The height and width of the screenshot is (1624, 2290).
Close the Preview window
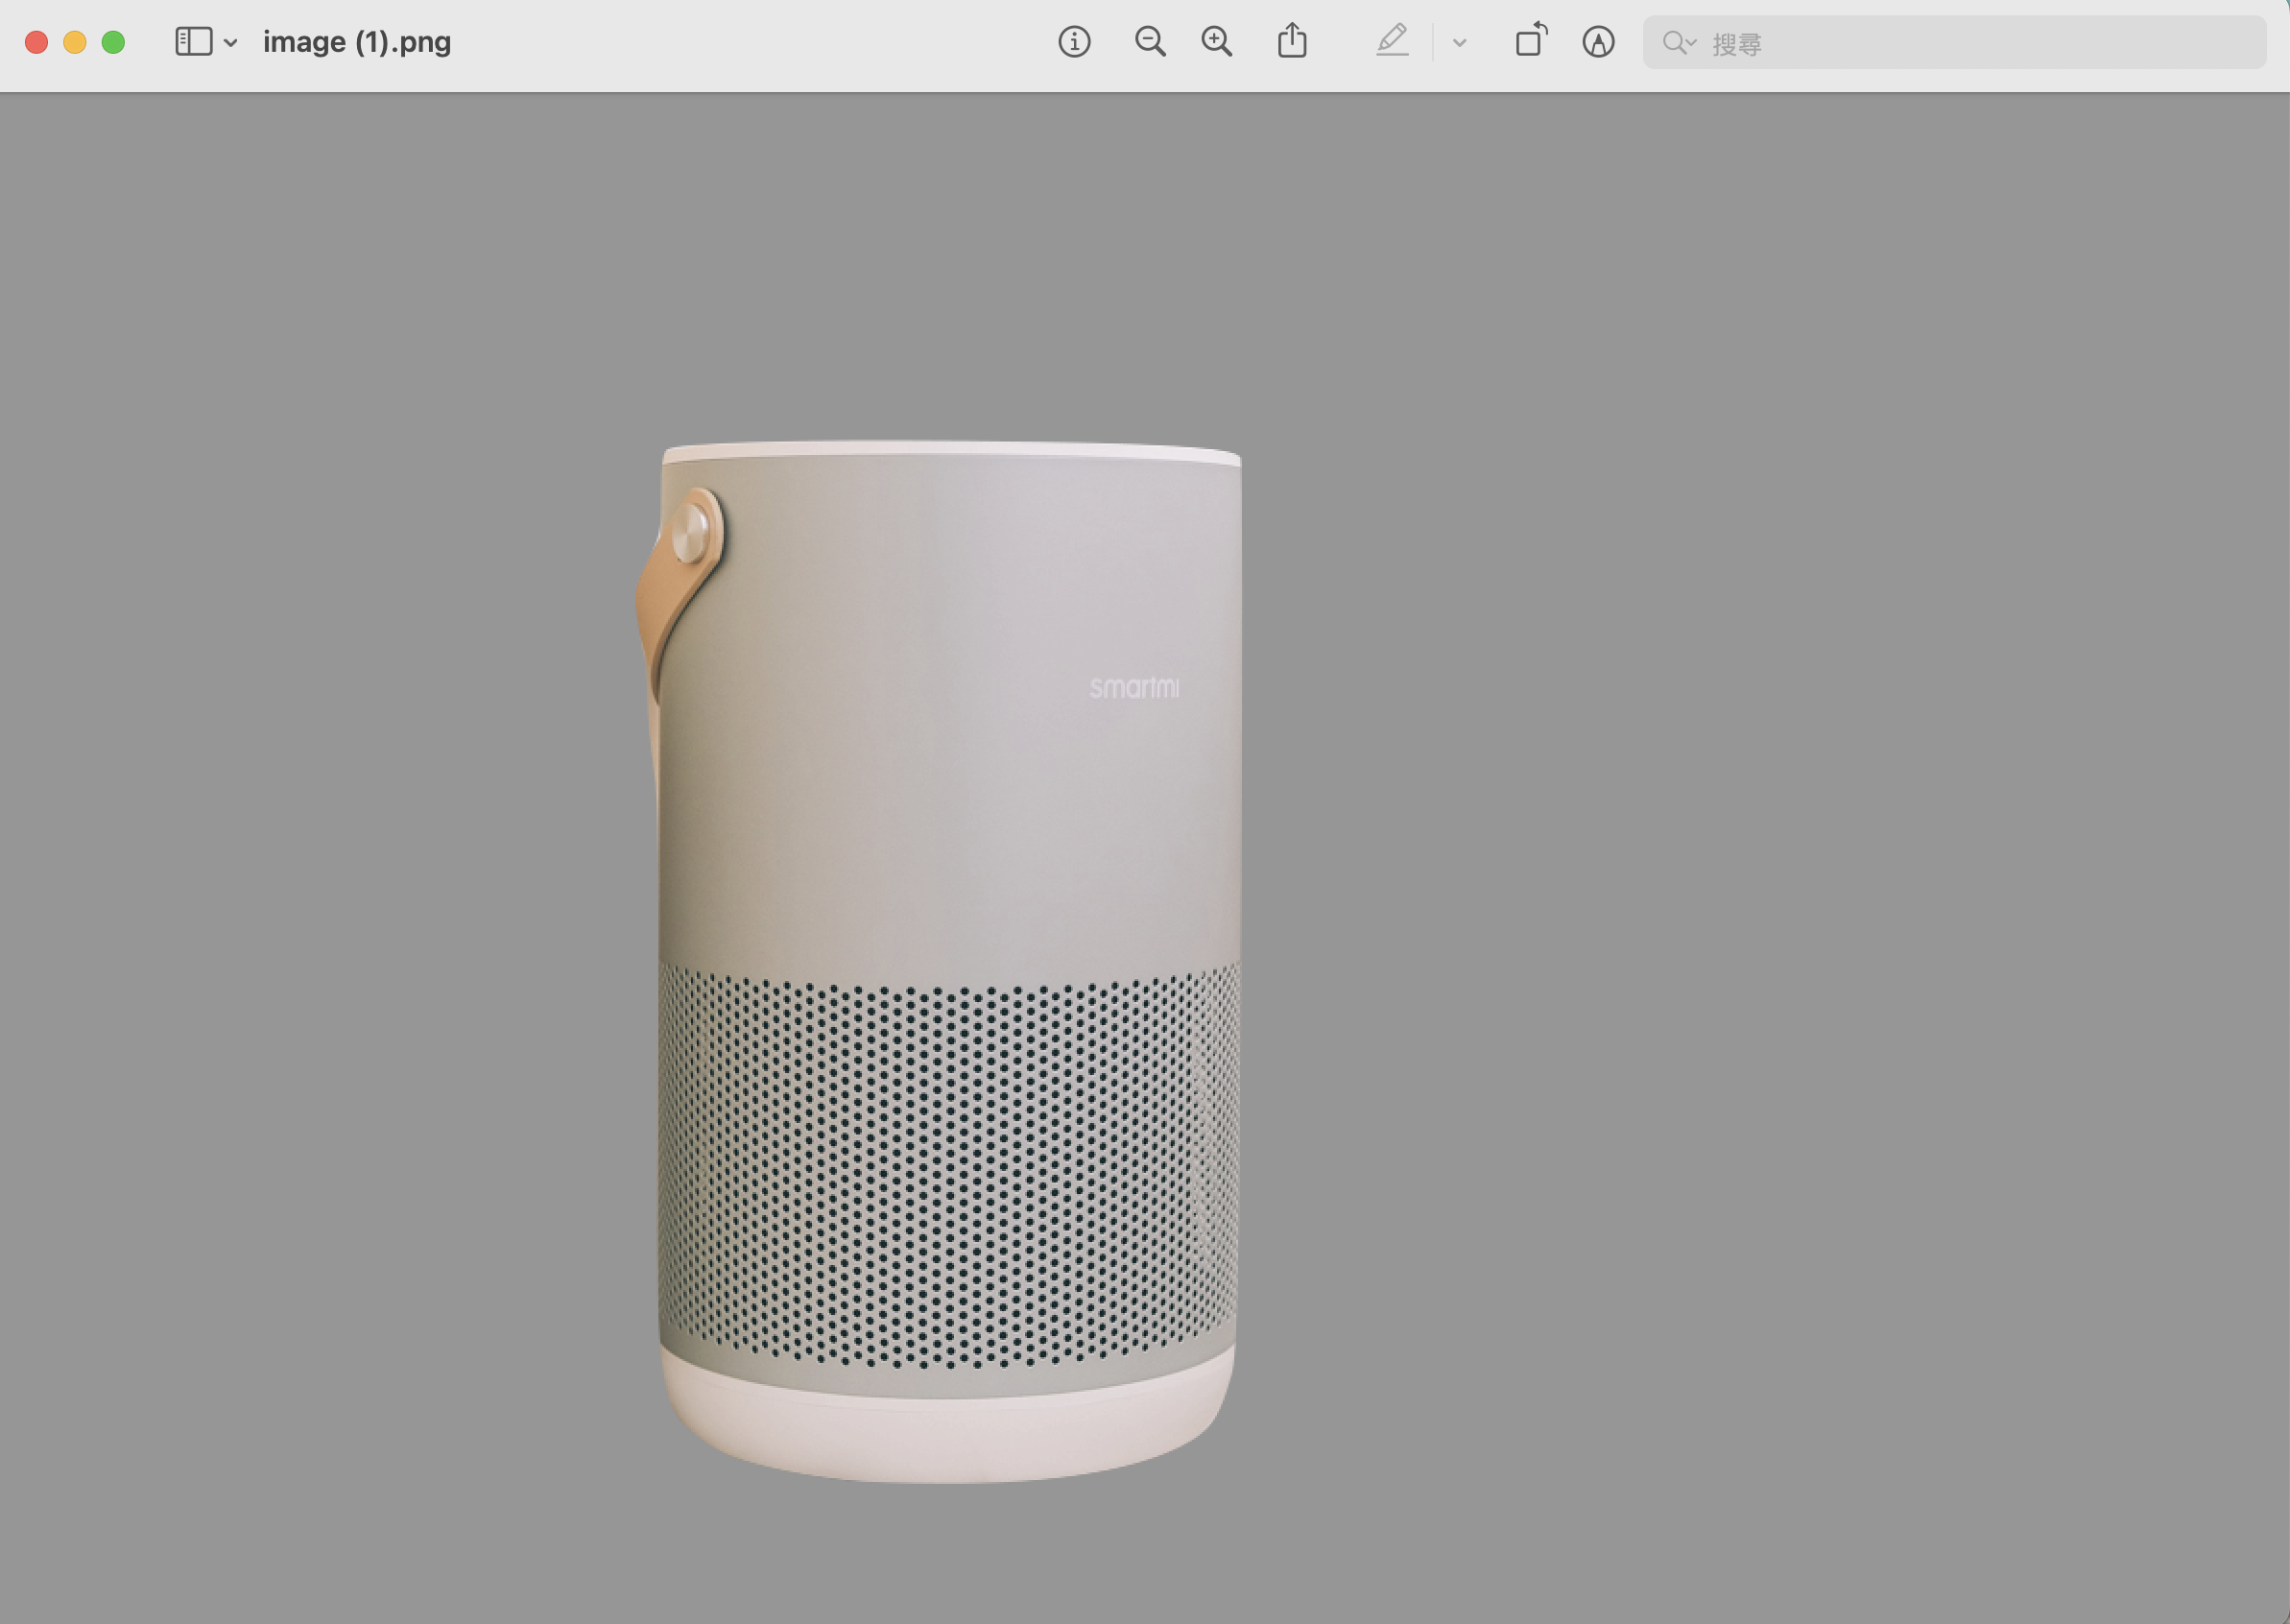(x=37, y=42)
